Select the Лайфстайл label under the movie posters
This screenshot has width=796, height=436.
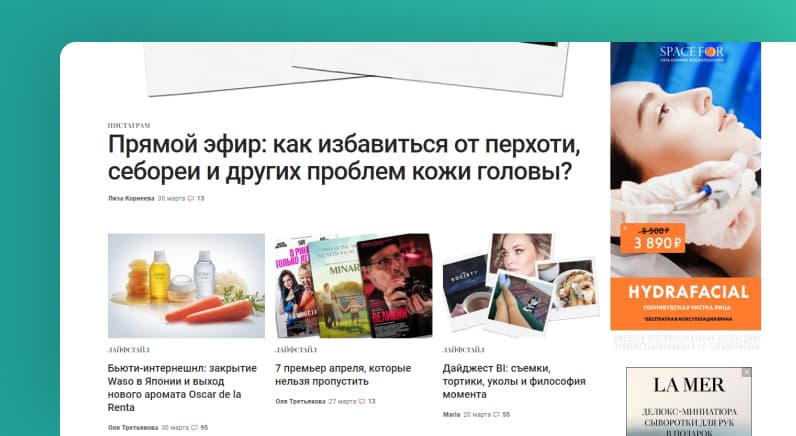[296, 350]
